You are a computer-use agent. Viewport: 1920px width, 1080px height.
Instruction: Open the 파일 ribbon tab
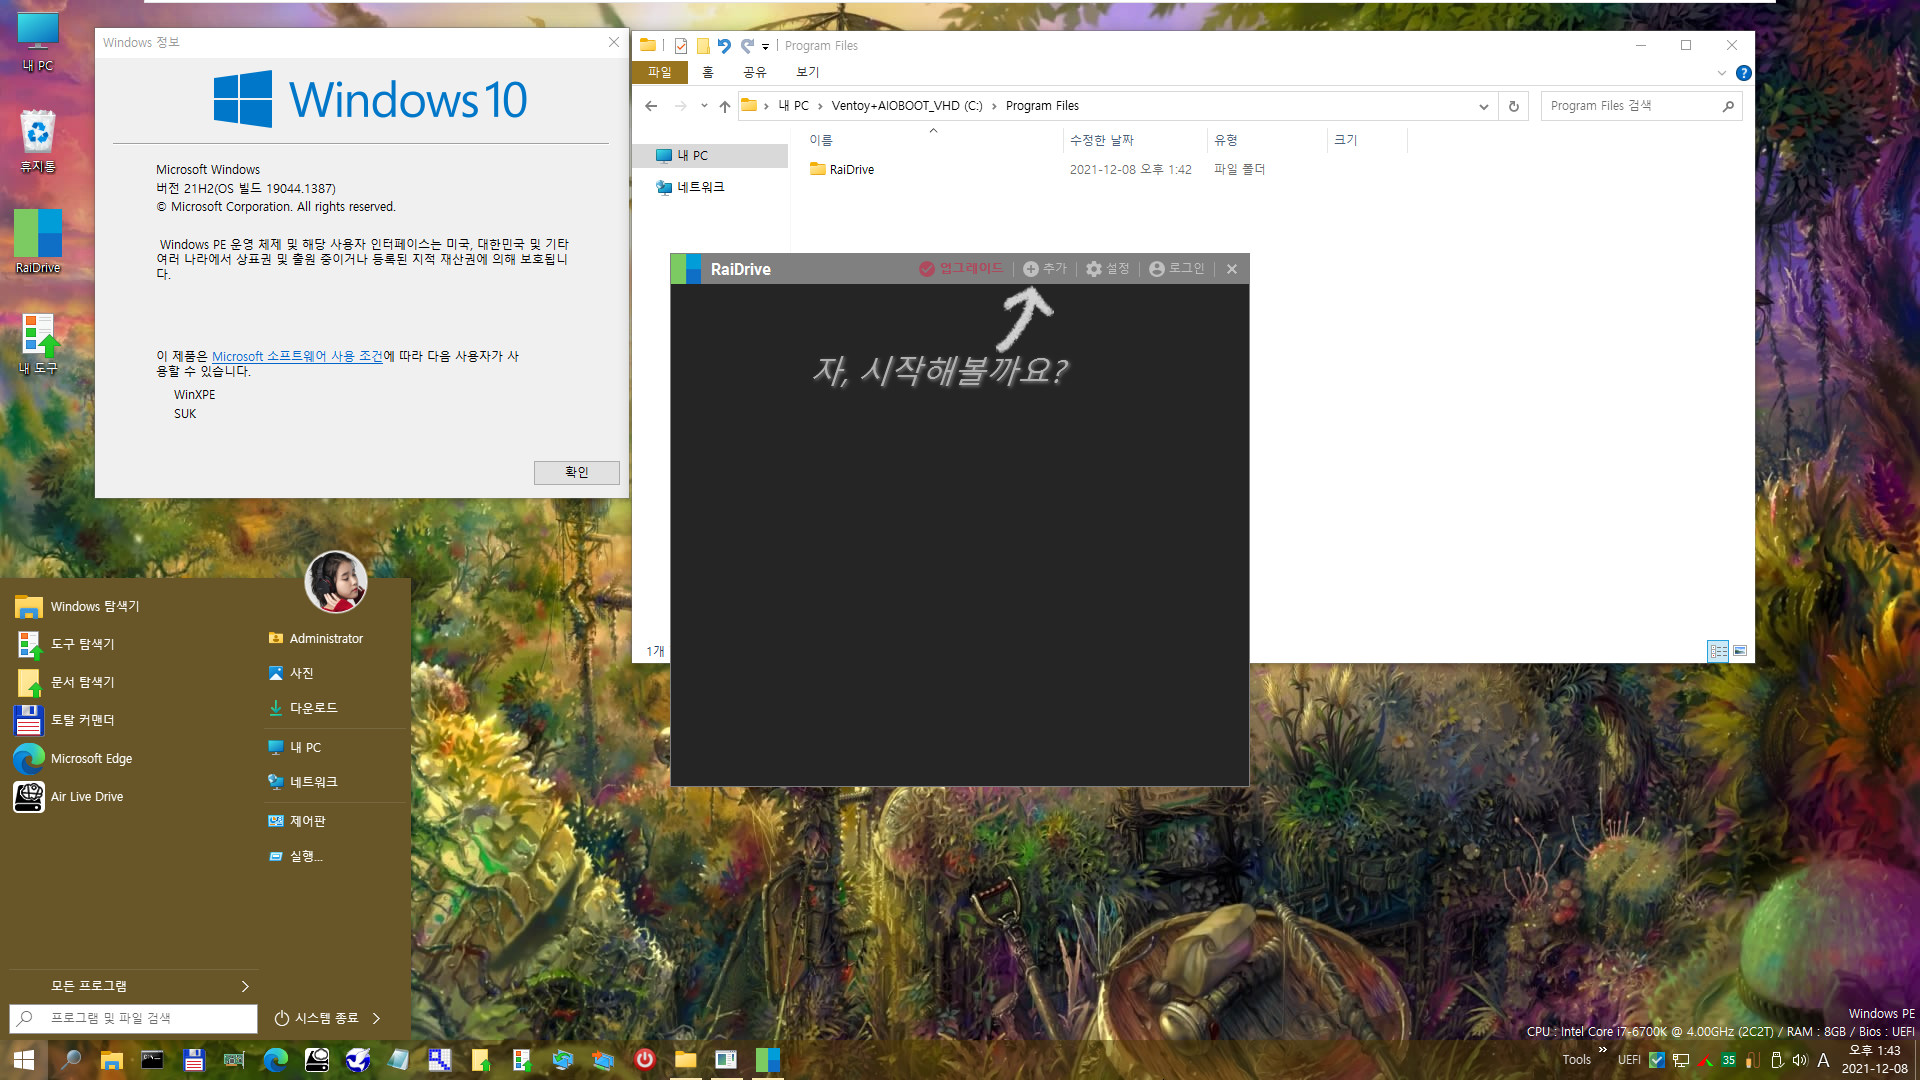click(x=659, y=73)
